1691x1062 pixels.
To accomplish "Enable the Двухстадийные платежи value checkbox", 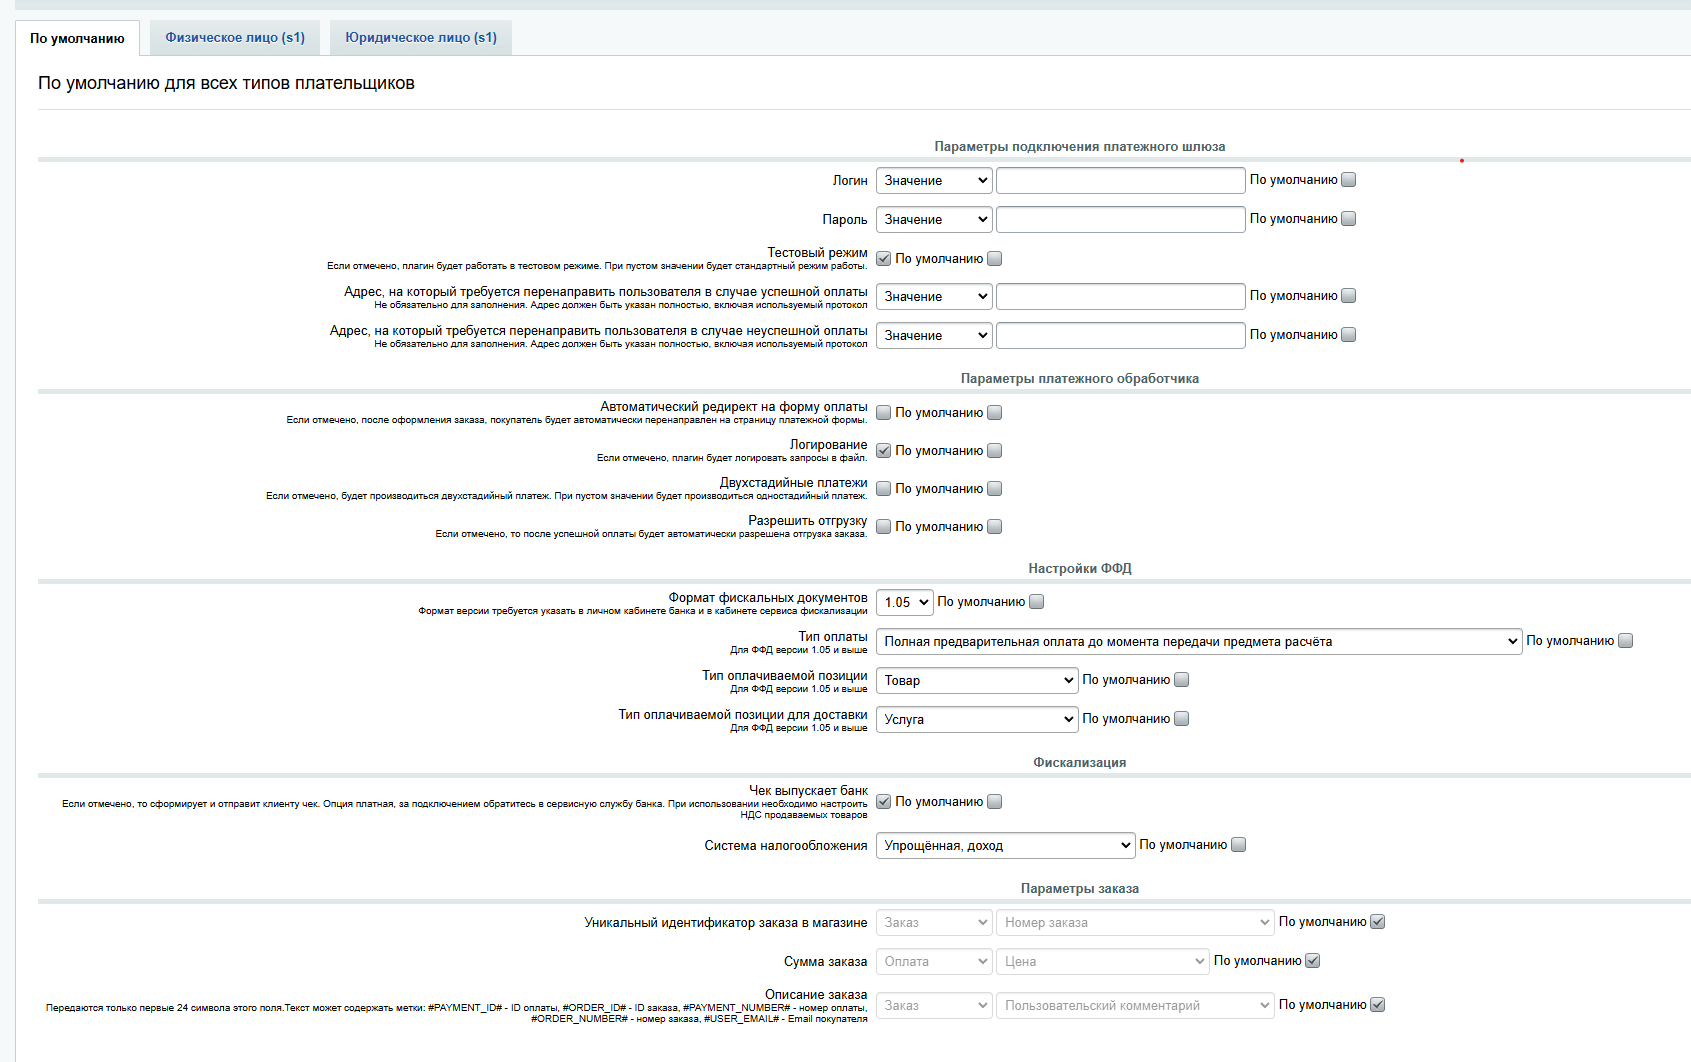I will pyautogui.click(x=884, y=489).
